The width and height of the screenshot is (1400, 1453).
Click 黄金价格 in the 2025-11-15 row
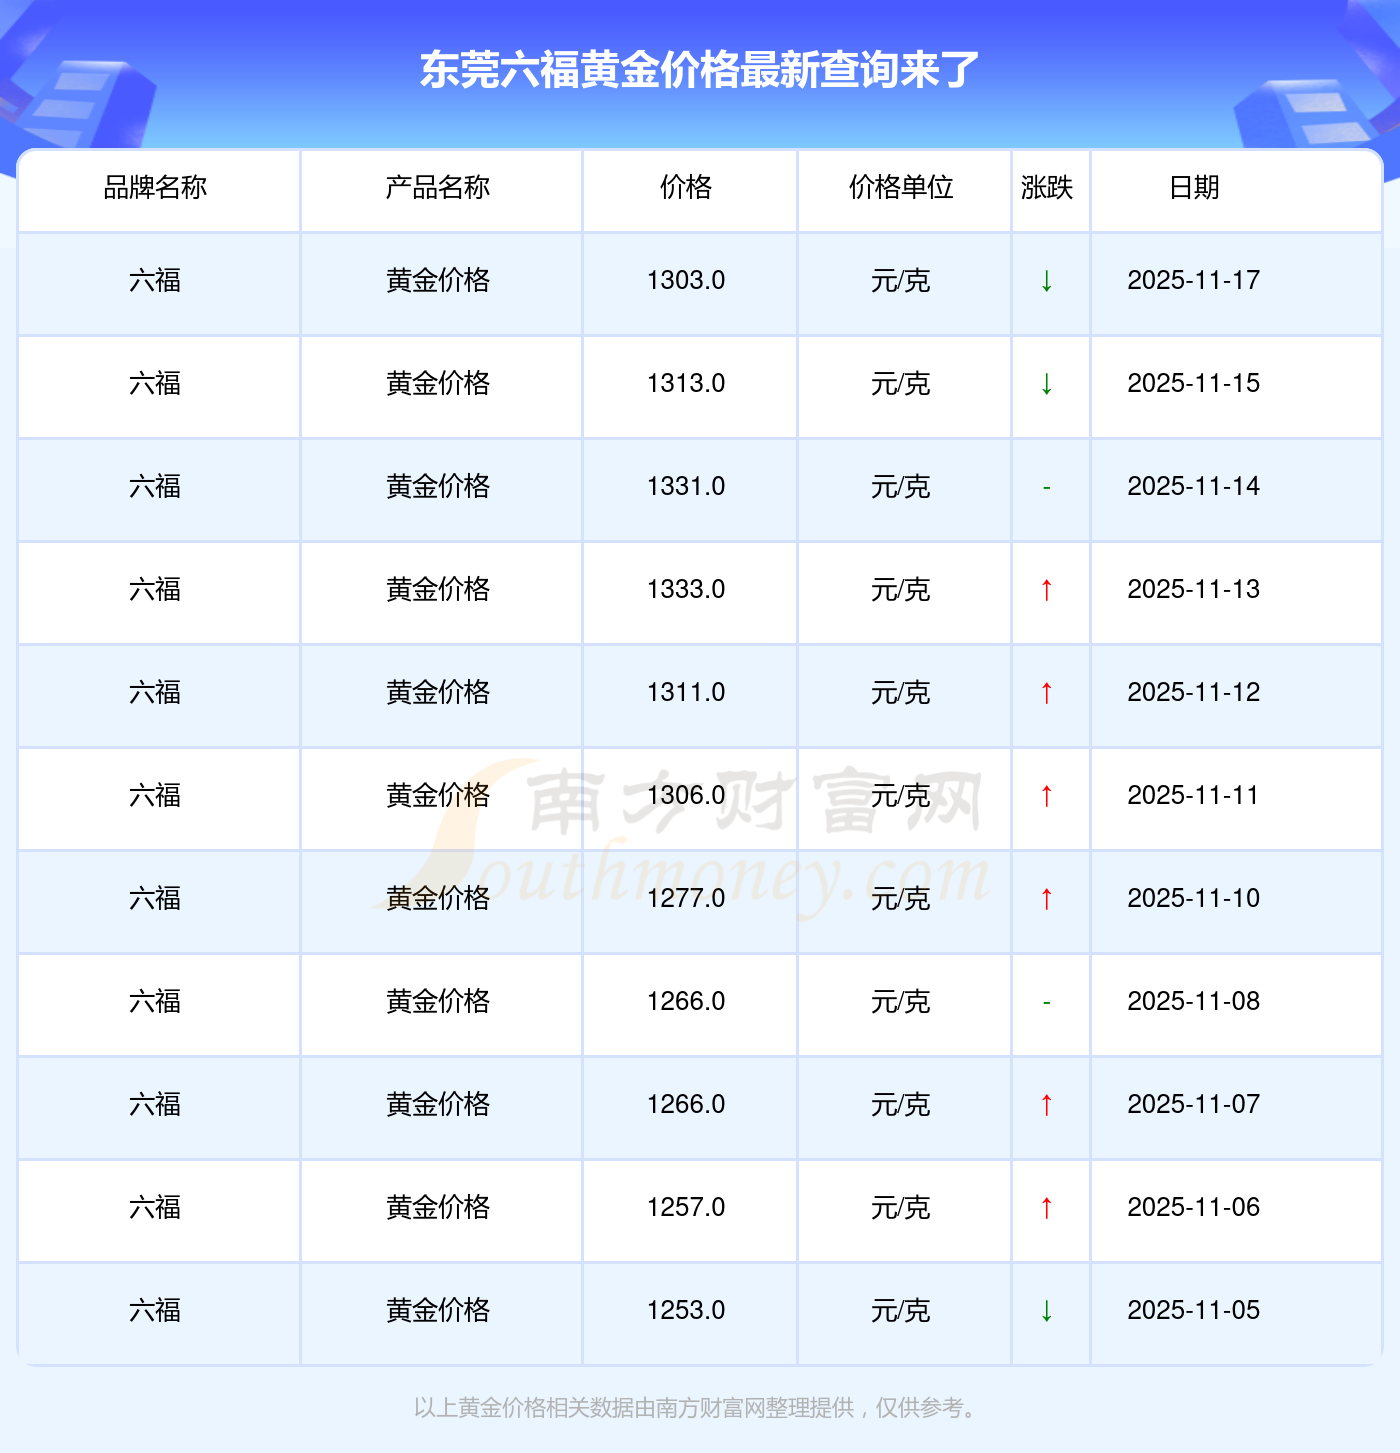(438, 383)
